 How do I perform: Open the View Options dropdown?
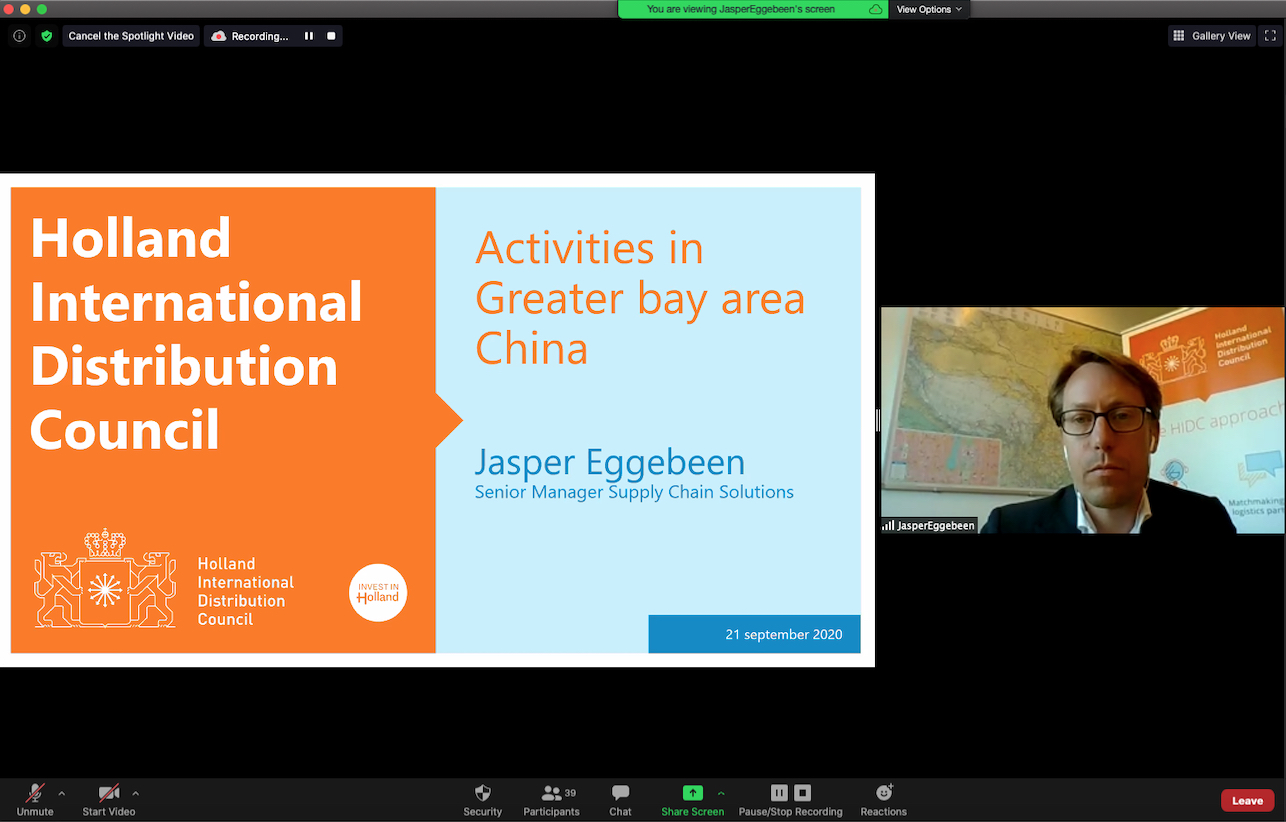pos(929,9)
